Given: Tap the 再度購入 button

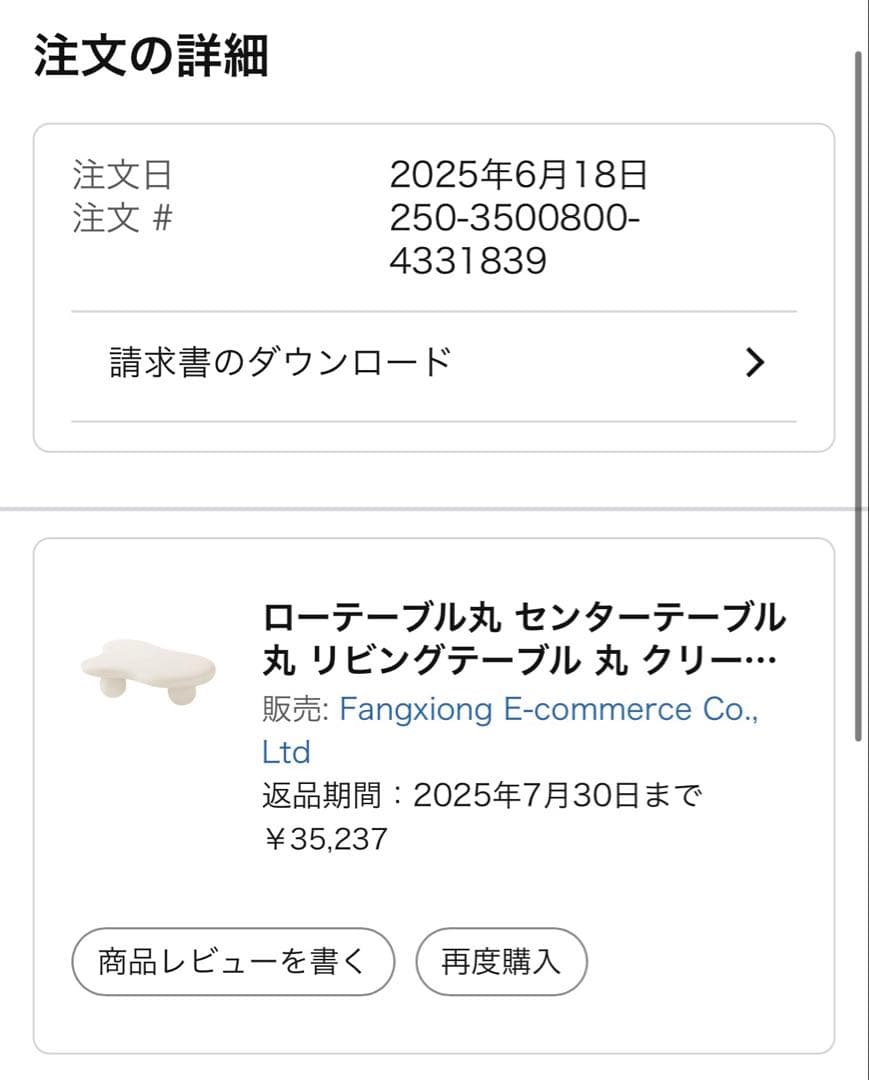Looking at the screenshot, I should 501,962.
